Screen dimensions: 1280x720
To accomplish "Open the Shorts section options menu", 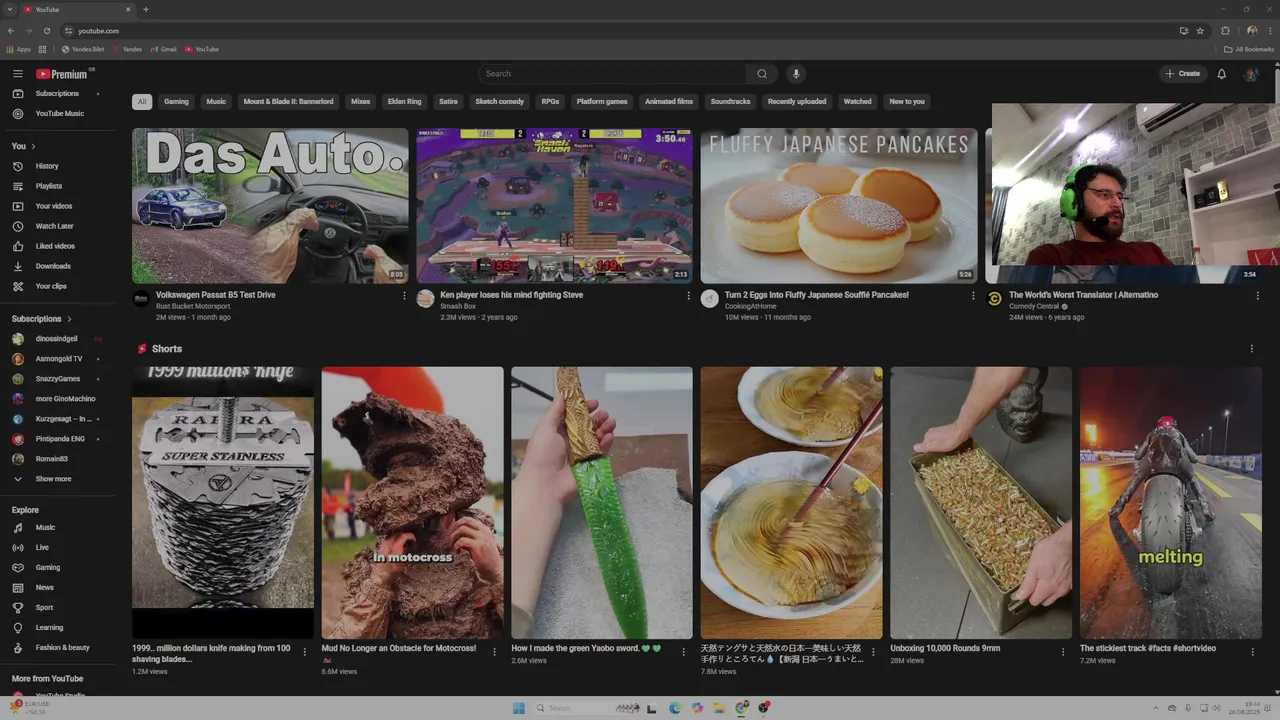I will [x=1251, y=349].
